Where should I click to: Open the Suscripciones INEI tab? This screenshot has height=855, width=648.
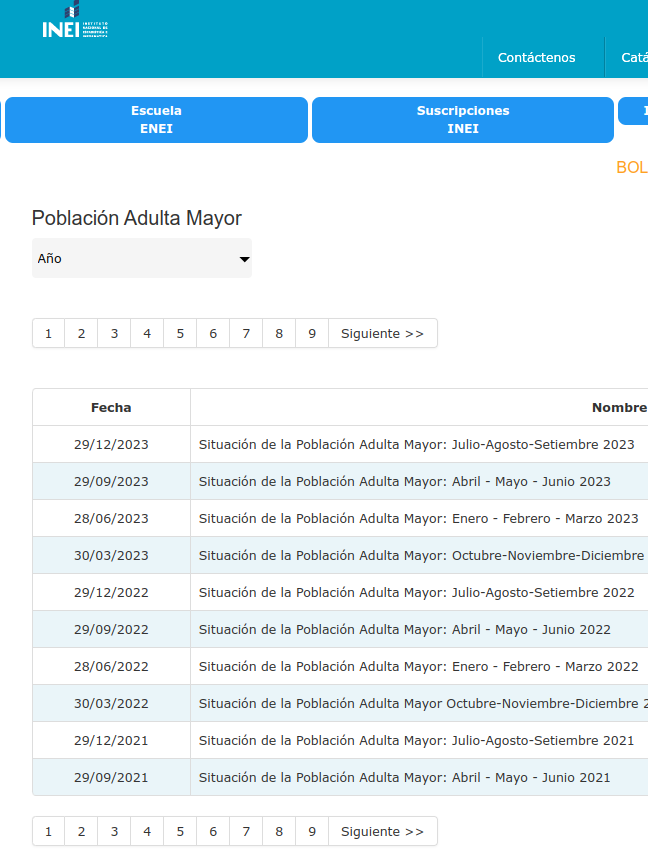pyautogui.click(x=462, y=120)
